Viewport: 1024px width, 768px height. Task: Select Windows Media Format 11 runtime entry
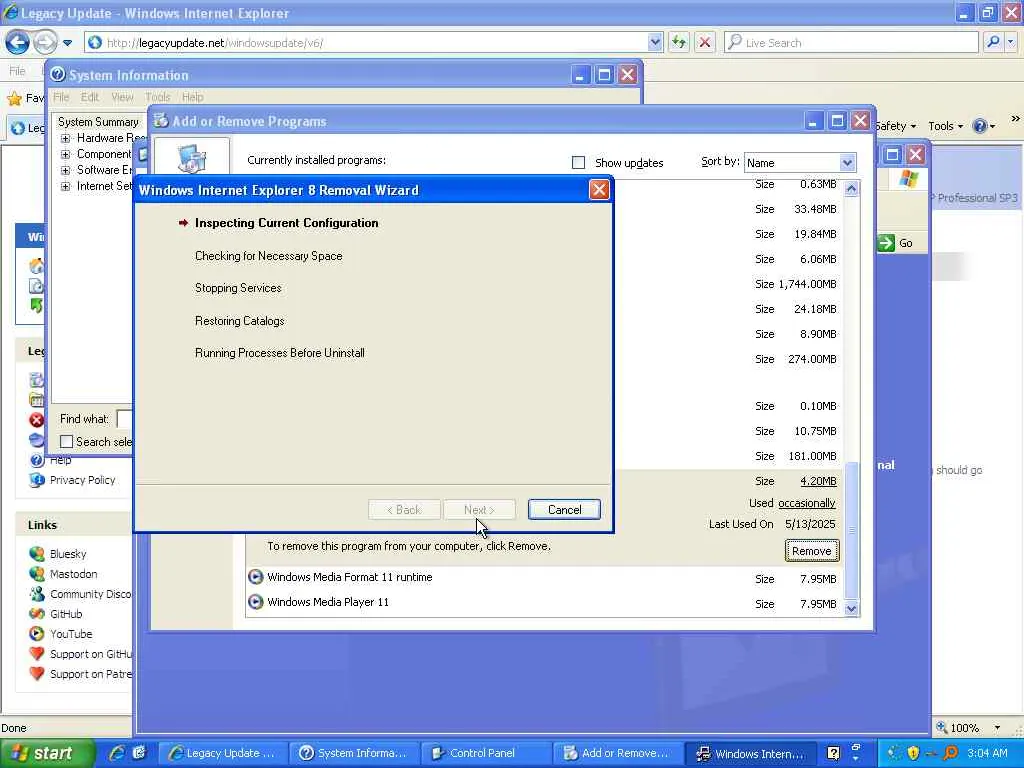coord(349,577)
